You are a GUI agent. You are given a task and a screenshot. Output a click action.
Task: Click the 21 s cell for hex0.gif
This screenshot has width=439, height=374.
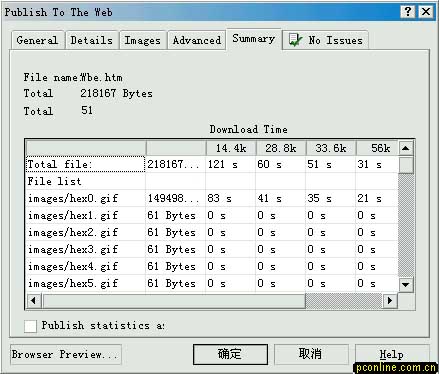point(377,198)
